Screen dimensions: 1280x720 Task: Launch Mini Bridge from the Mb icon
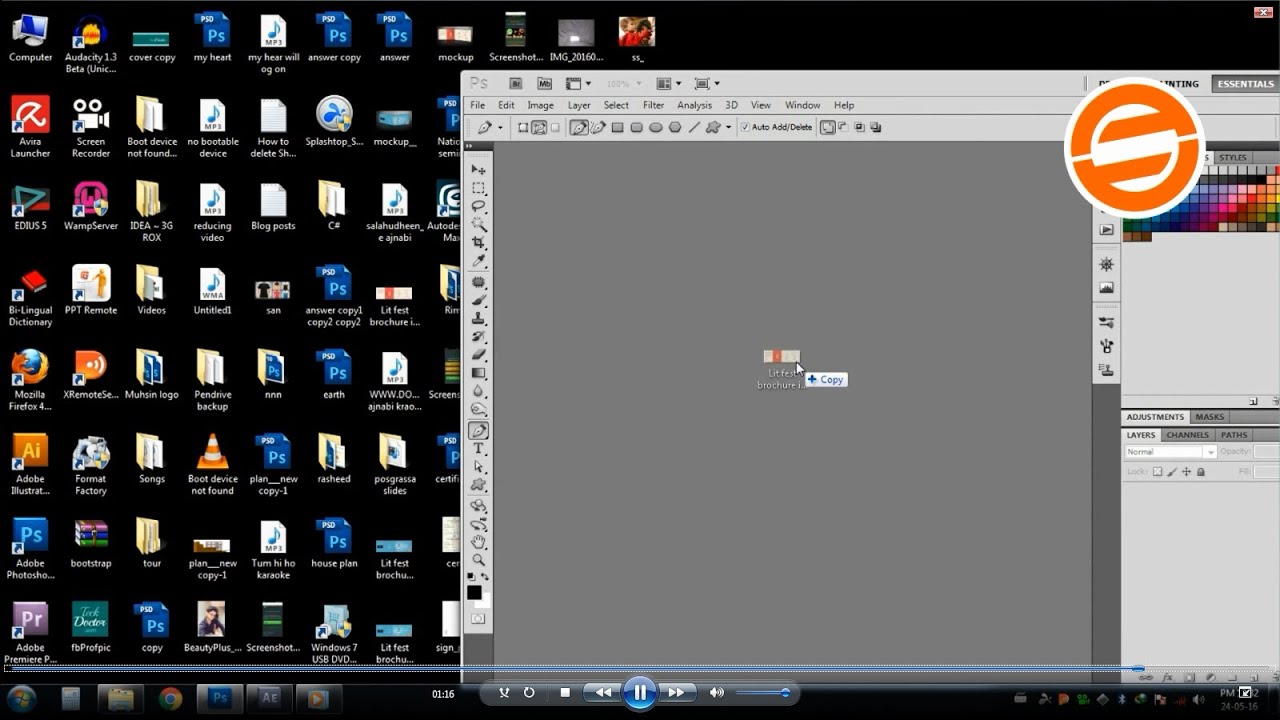tap(544, 84)
